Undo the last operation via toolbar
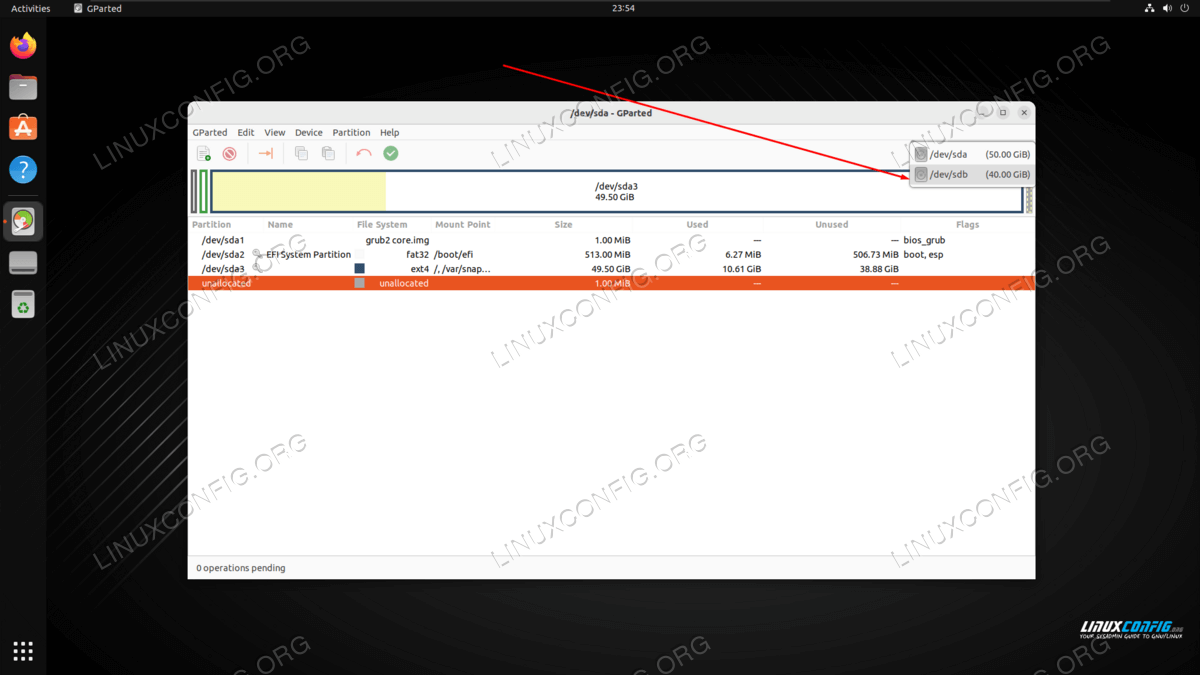 (364, 154)
